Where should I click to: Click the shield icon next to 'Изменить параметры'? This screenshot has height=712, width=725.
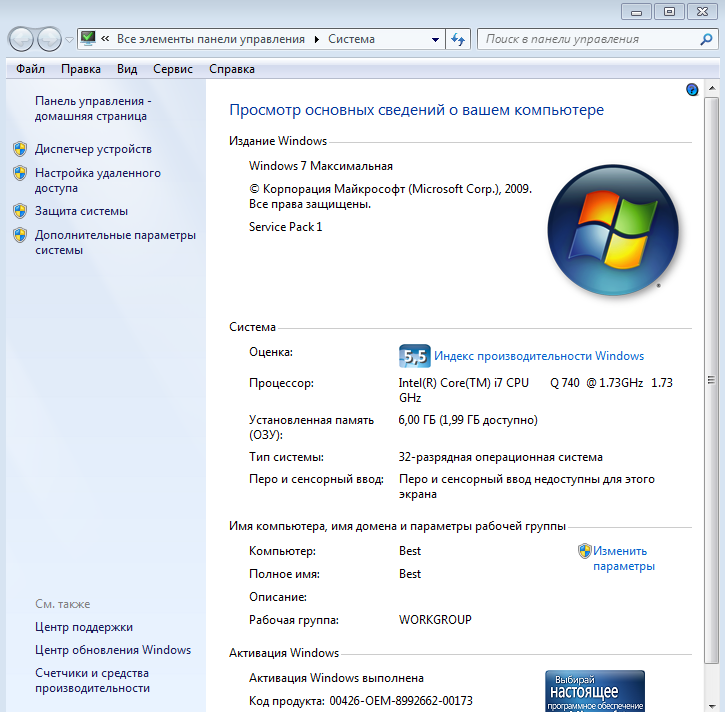click(585, 551)
